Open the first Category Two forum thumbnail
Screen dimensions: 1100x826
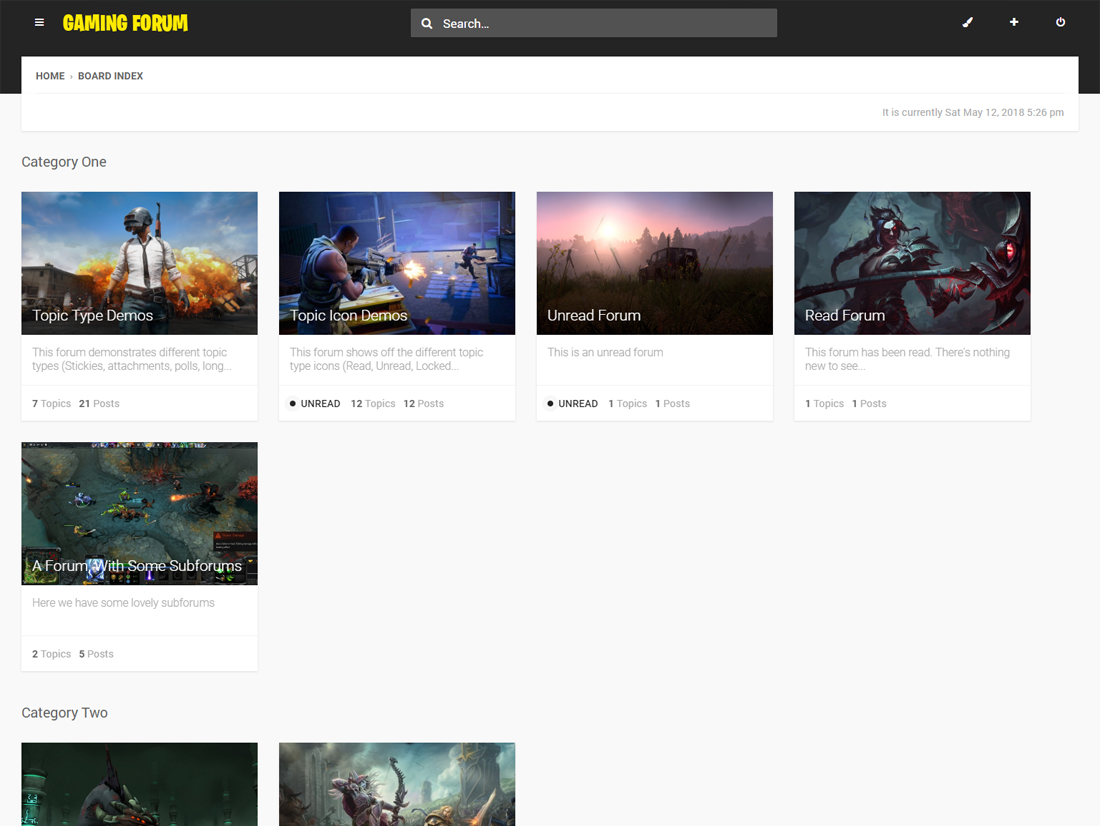[140, 785]
